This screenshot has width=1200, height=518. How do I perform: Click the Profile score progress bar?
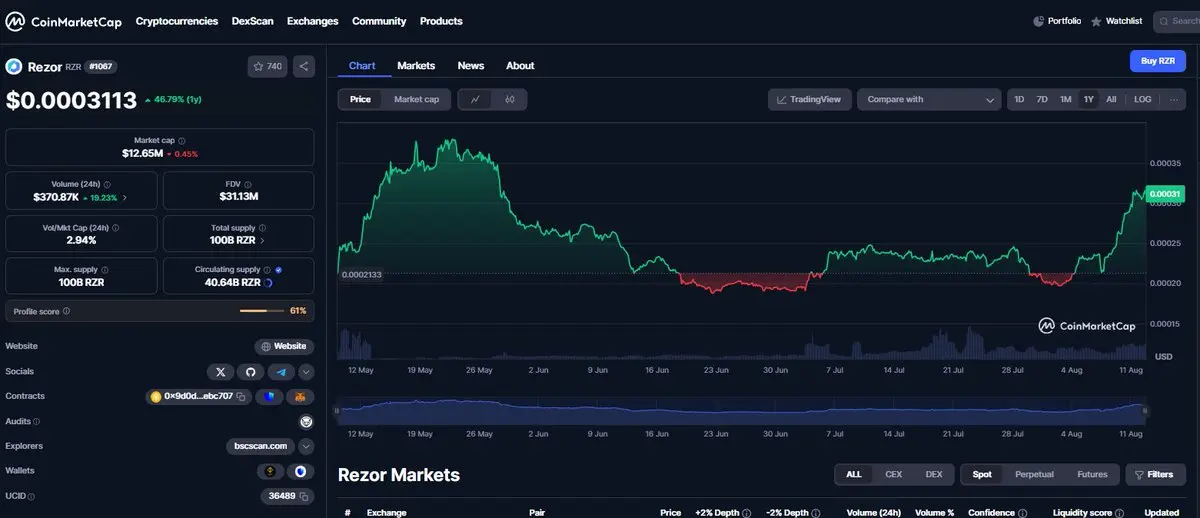(x=262, y=311)
